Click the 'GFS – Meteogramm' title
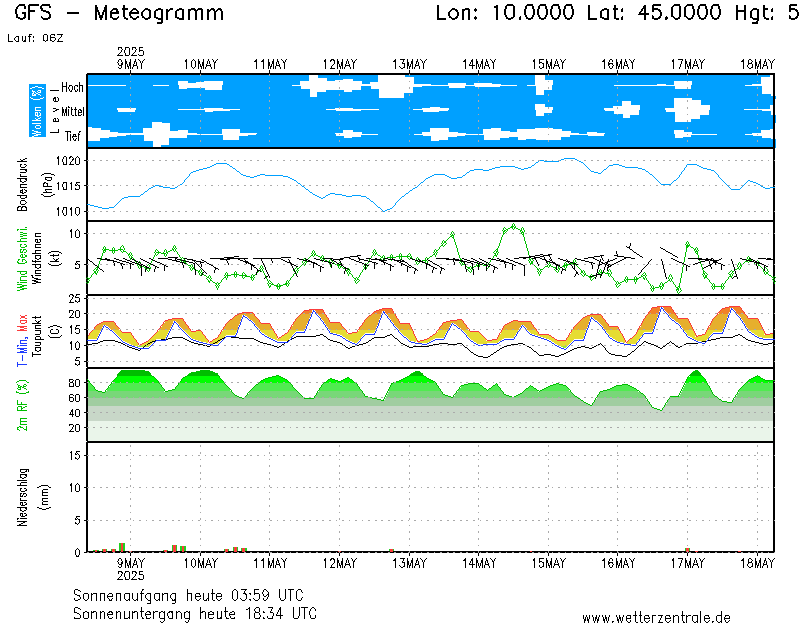The height and width of the screenshot is (625, 800). click(x=119, y=13)
